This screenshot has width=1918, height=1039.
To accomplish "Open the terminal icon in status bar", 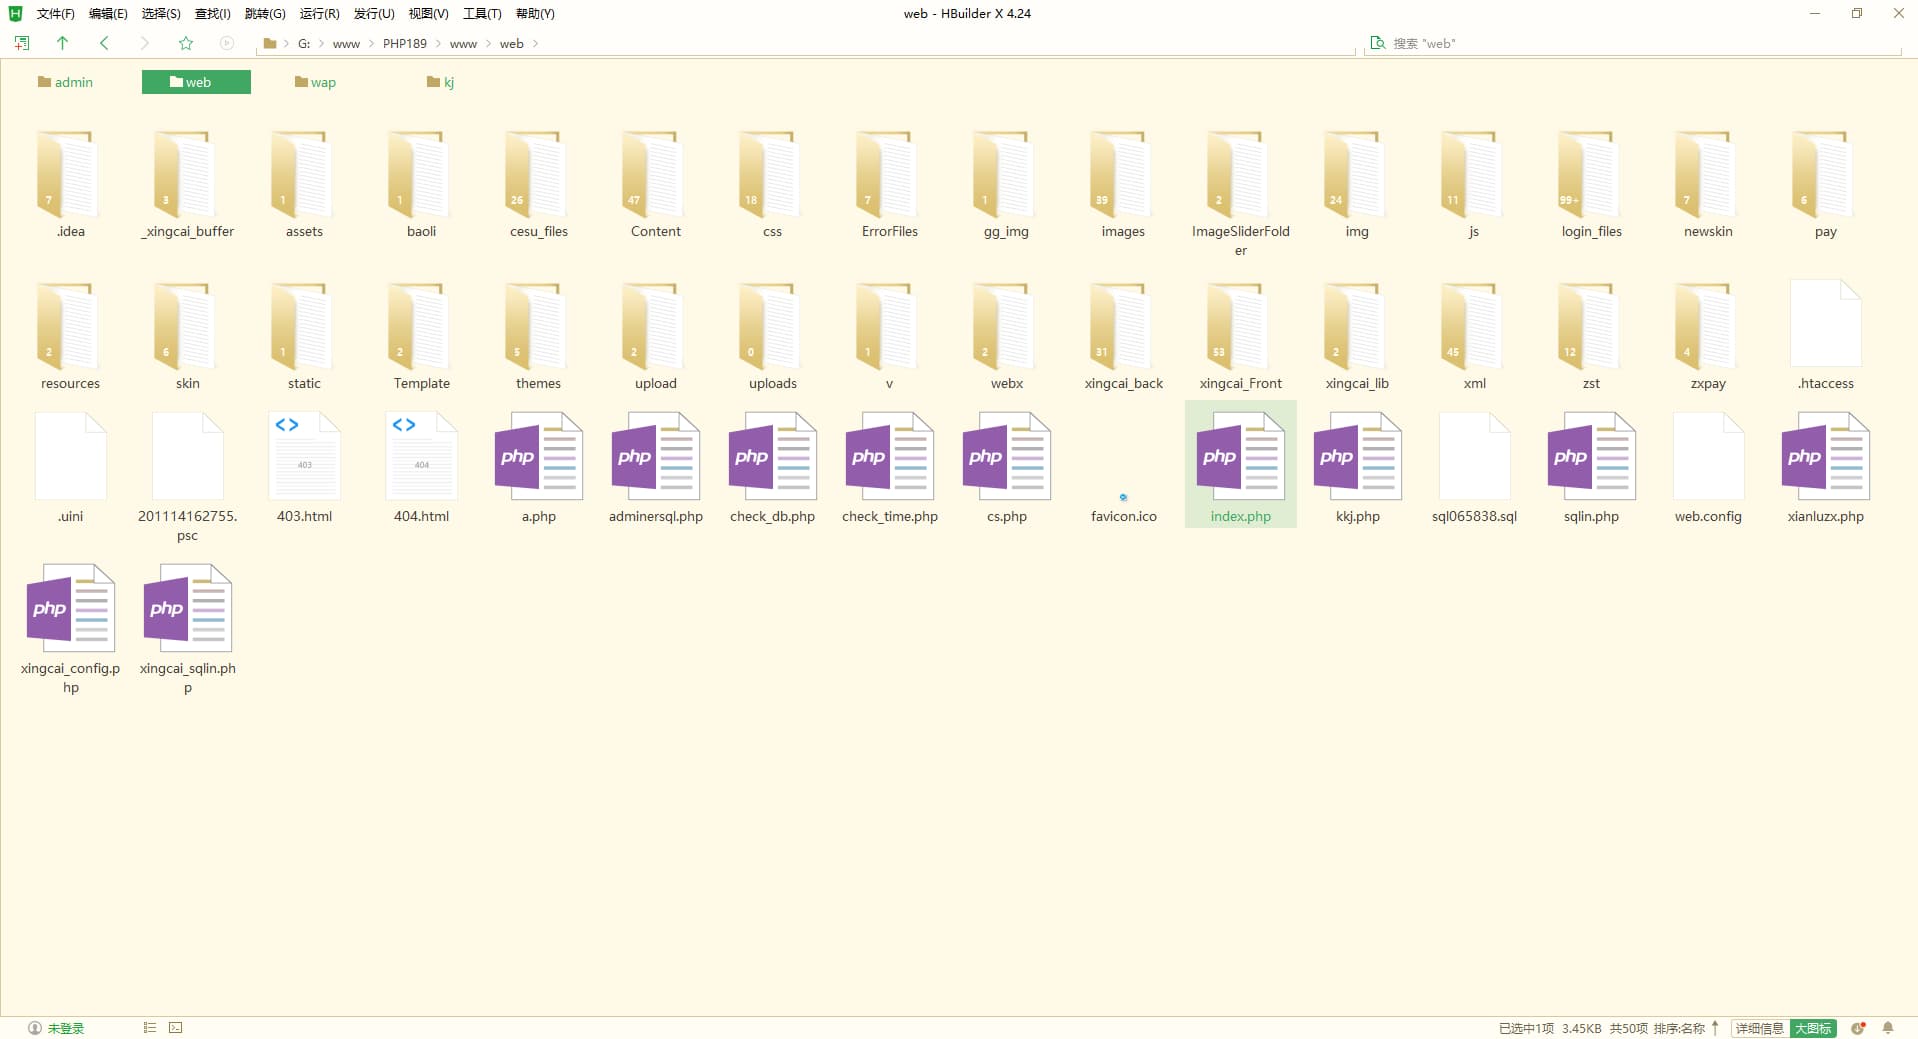I will pos(176,1027).
